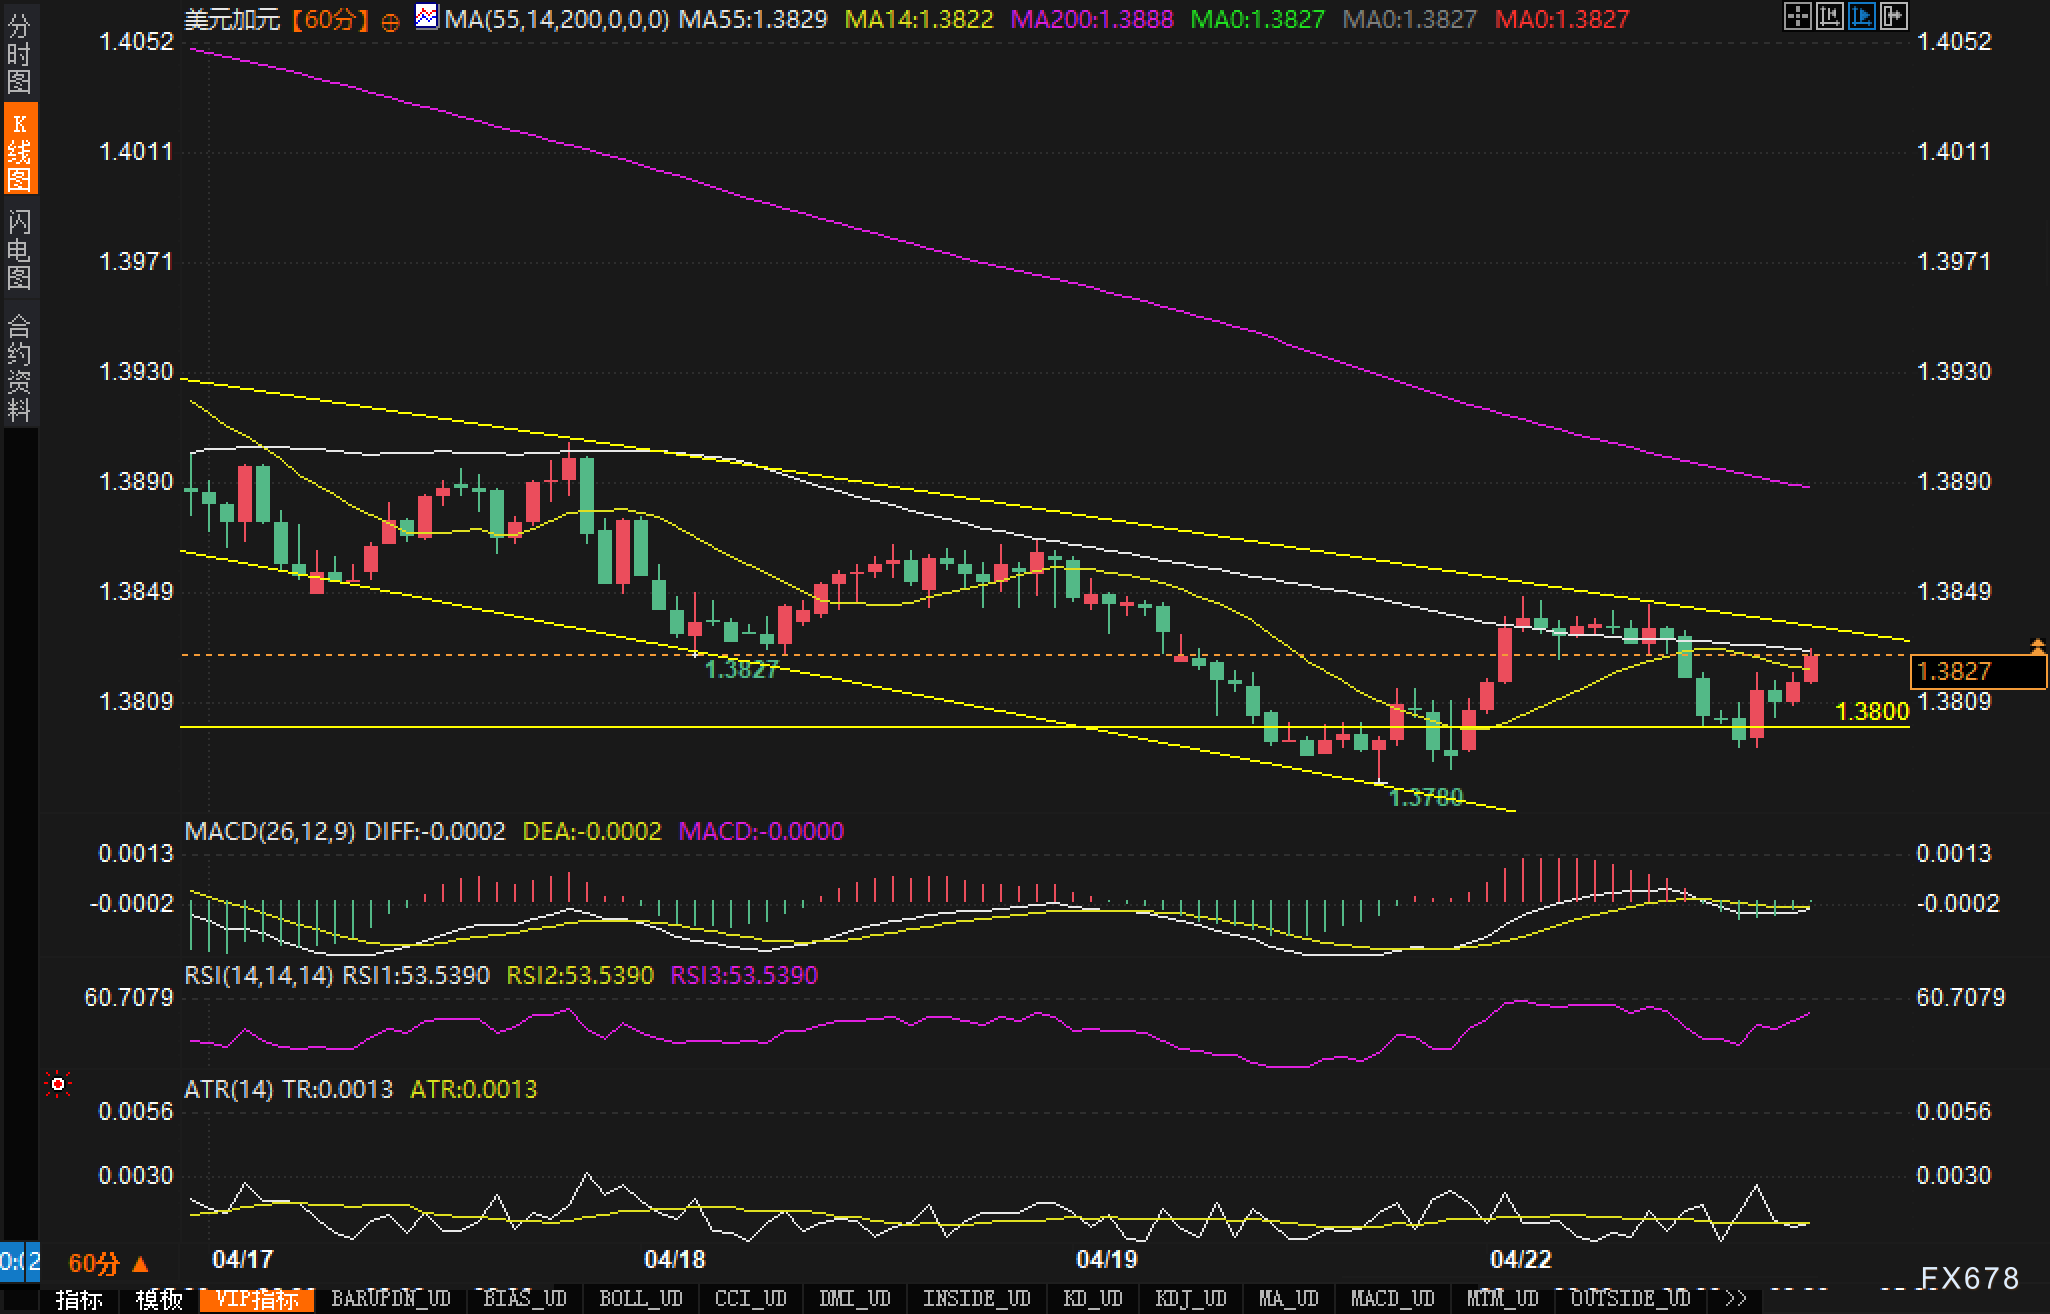Click the expand panel arrow icon at top right
Viewport: 2050px width, 1314px height.
[x=1893, y=16]
